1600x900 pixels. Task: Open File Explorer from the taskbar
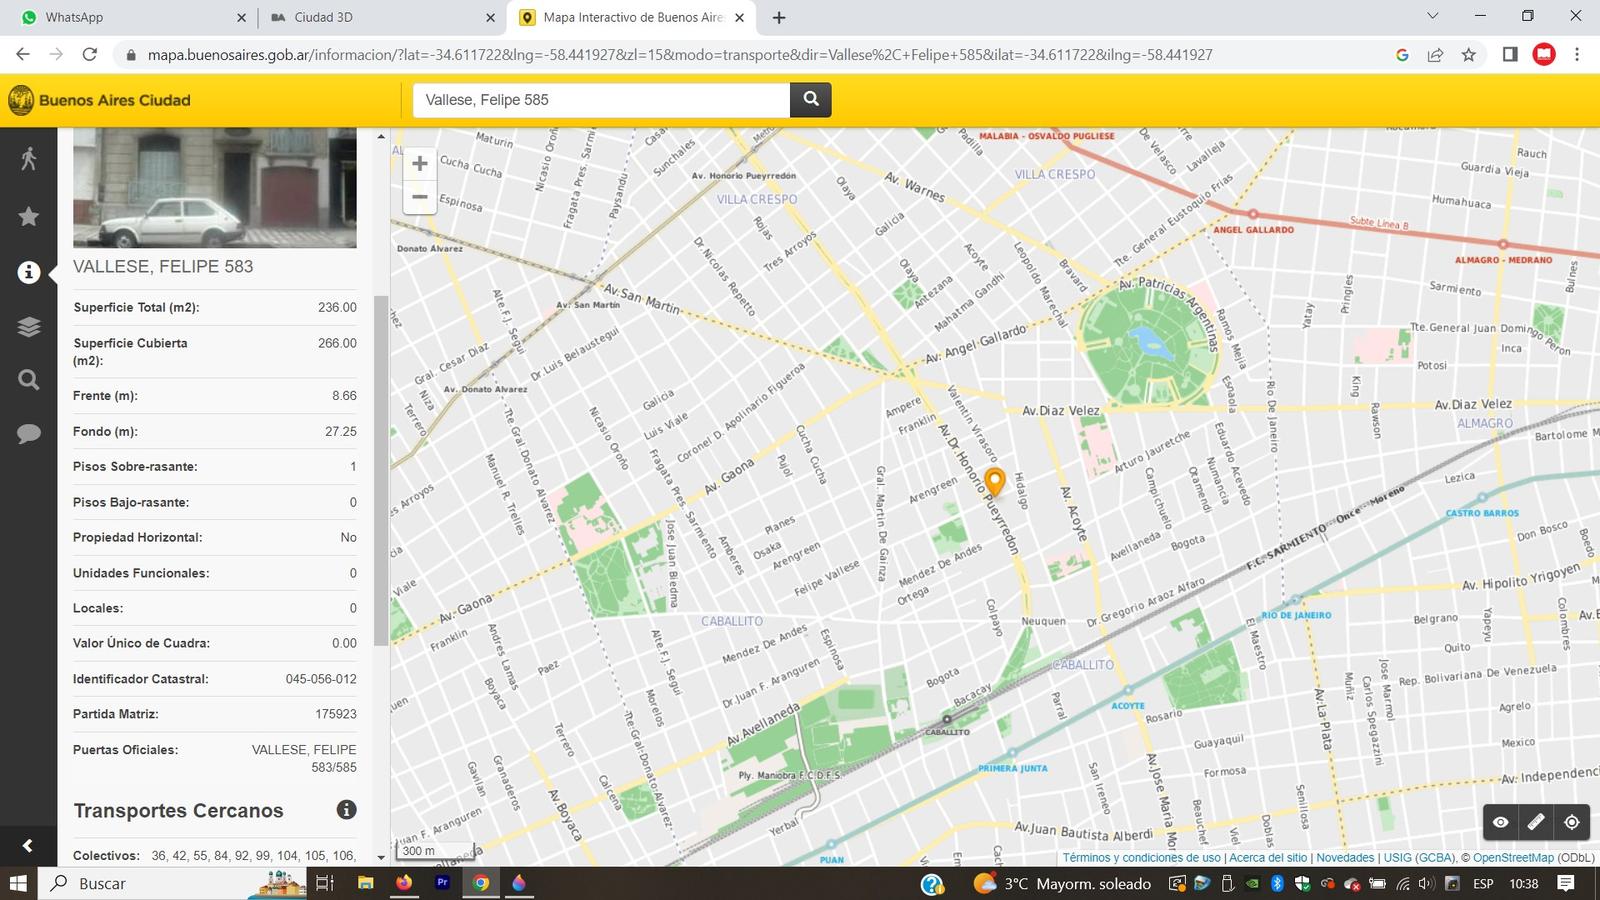365,883
